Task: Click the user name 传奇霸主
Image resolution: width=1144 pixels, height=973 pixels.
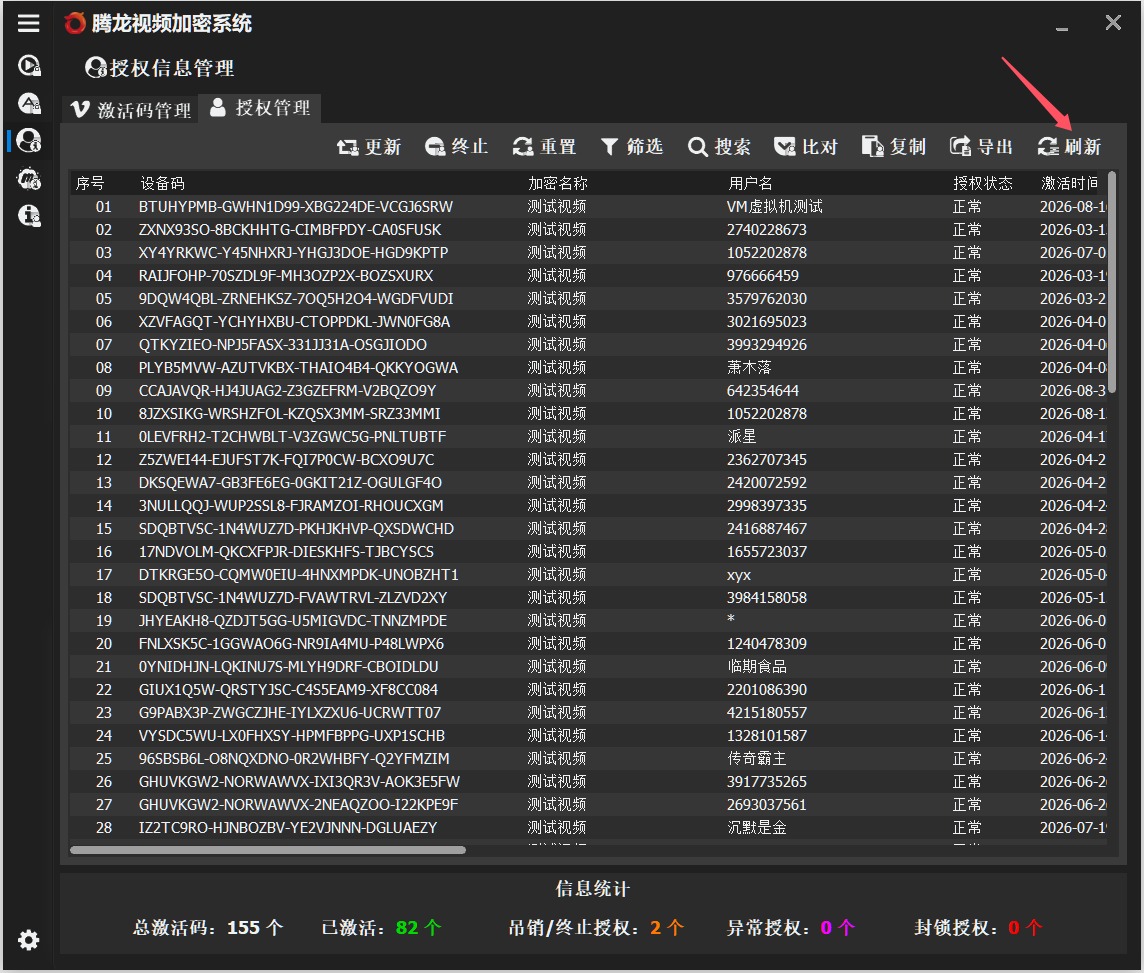Action: pos(757,759)
